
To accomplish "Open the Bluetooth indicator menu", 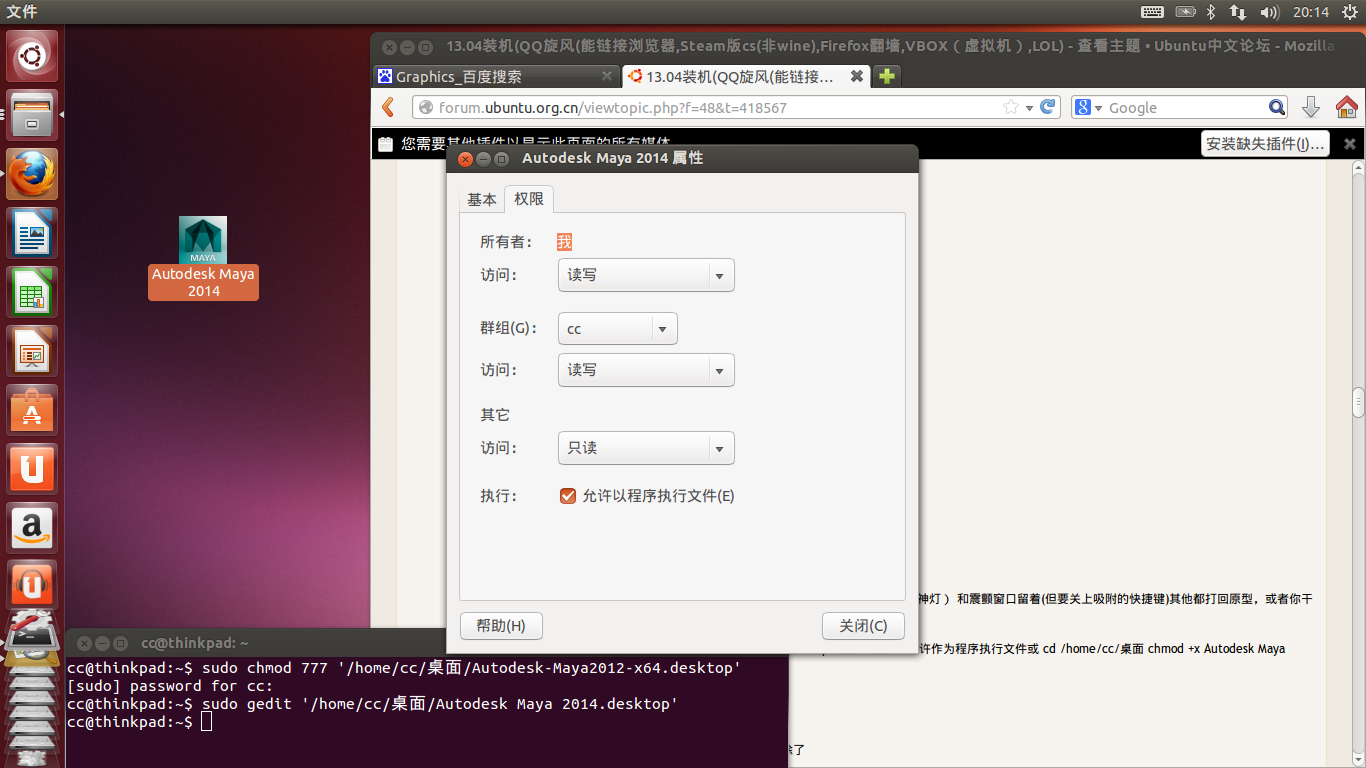I will click(x=1210, y=12).
